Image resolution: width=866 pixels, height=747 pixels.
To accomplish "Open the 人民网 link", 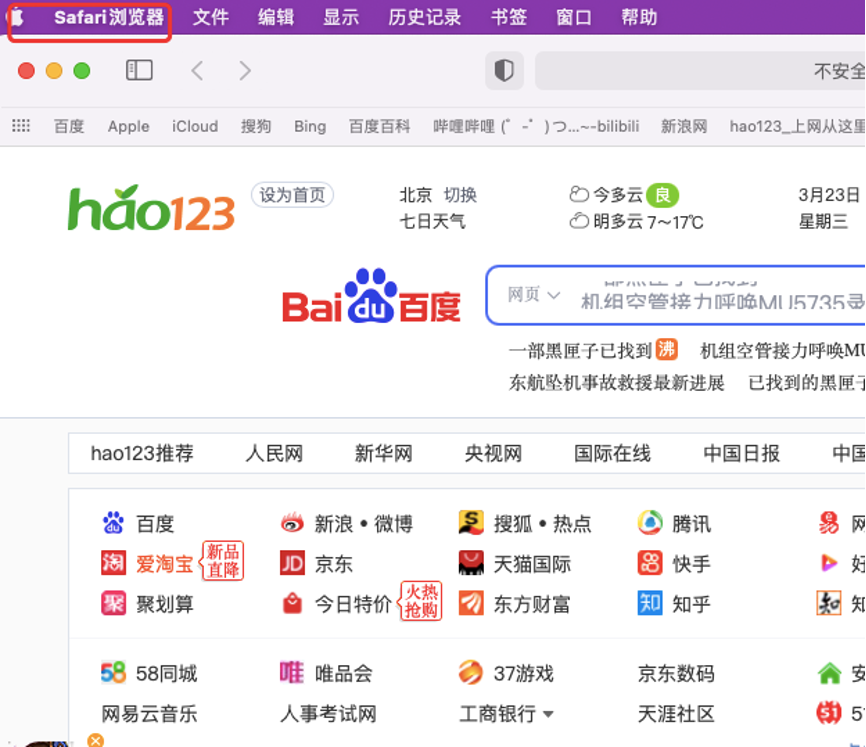I will click(x=274, y=453).
